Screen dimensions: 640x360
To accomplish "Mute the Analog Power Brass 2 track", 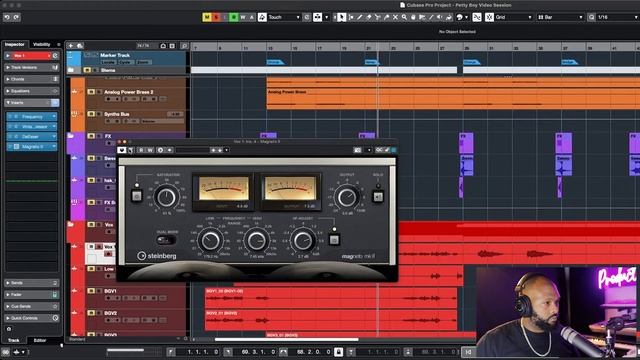I will pyautogui.click(x=91, y=92).
